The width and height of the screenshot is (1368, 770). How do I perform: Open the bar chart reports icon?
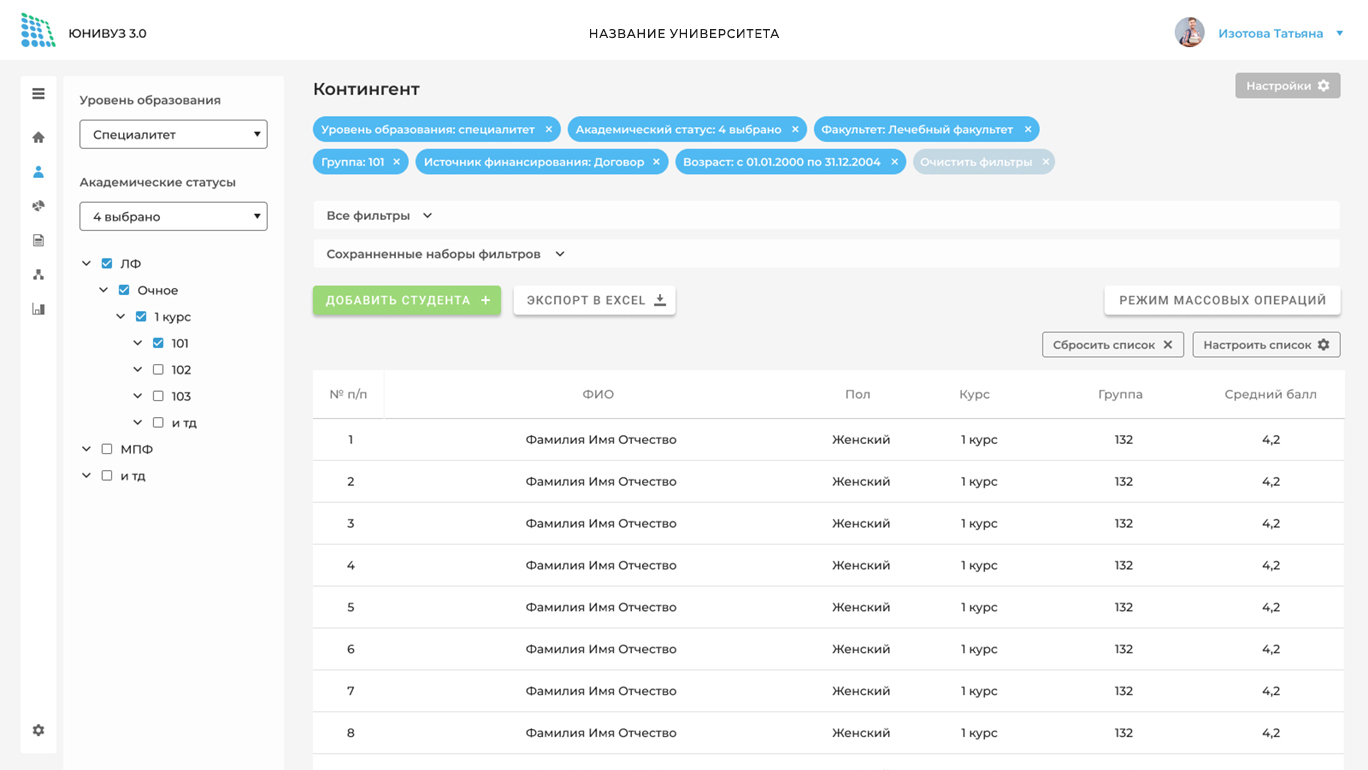[38, 309]
